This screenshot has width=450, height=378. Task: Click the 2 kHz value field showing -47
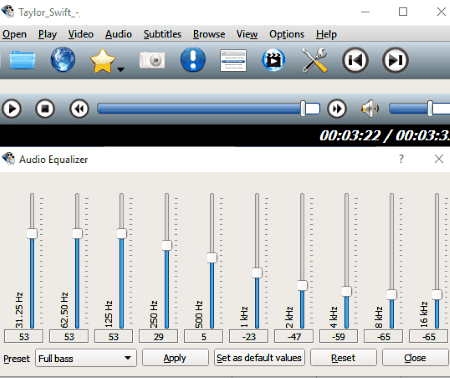pos(294,336)
